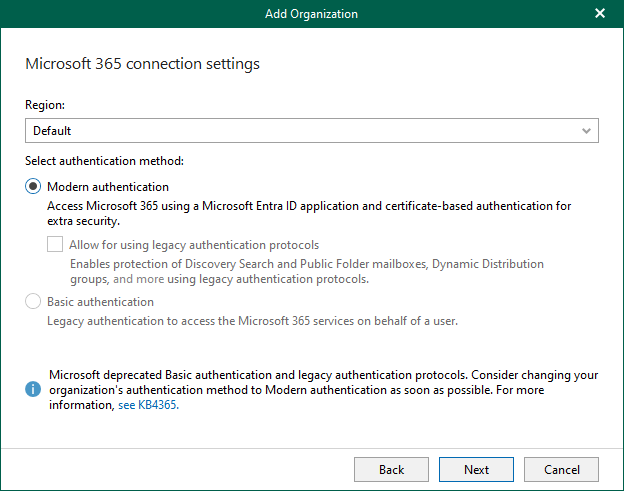This screenshot has height=491, width=624.
Task: Open the see KB4365 link
Action: [148, 407]
